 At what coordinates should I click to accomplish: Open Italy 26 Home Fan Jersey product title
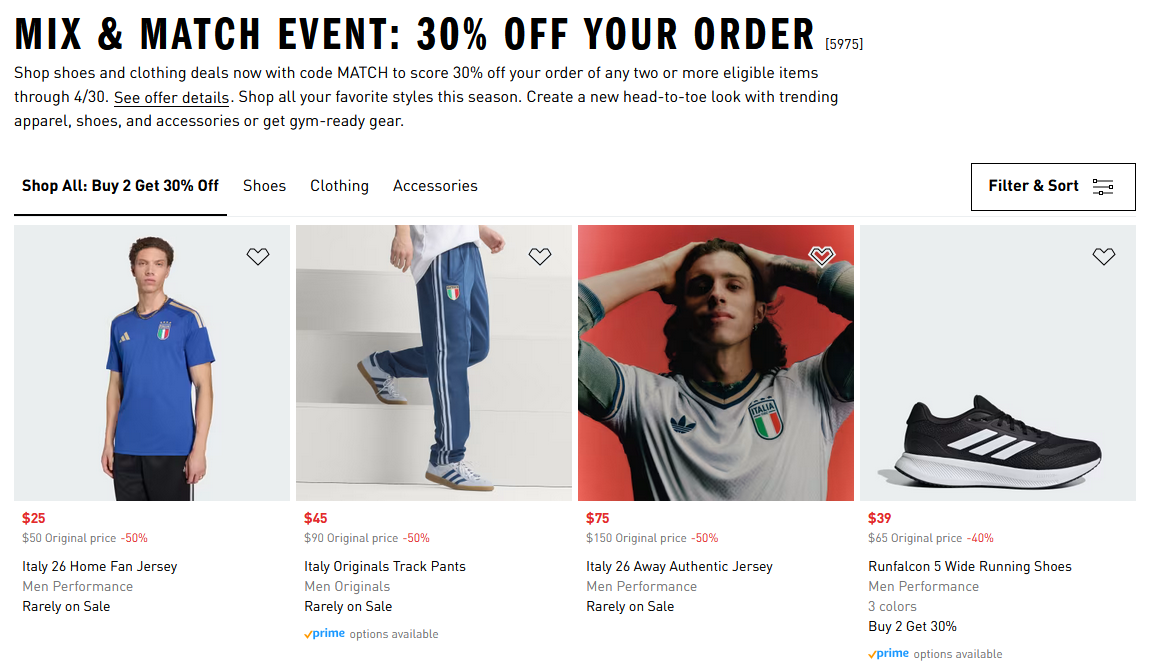pos(99,566)
